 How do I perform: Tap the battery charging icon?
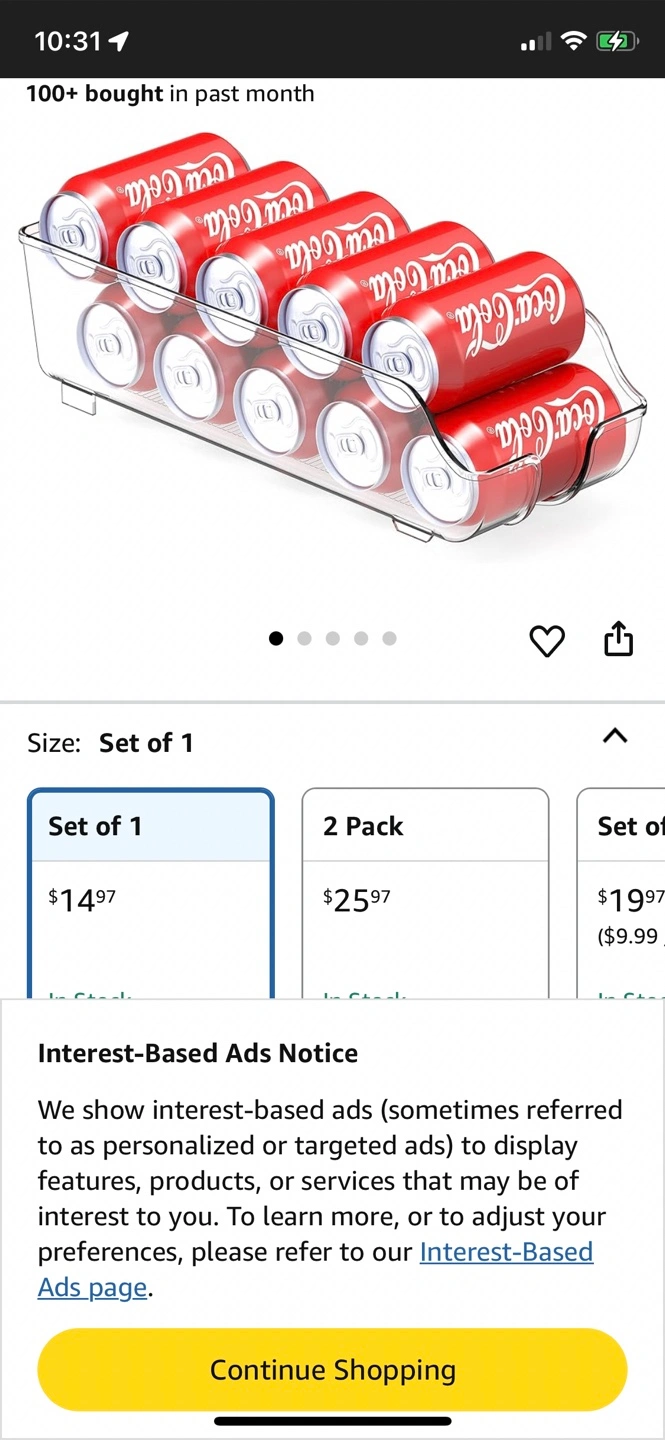(x=616, y=41)
